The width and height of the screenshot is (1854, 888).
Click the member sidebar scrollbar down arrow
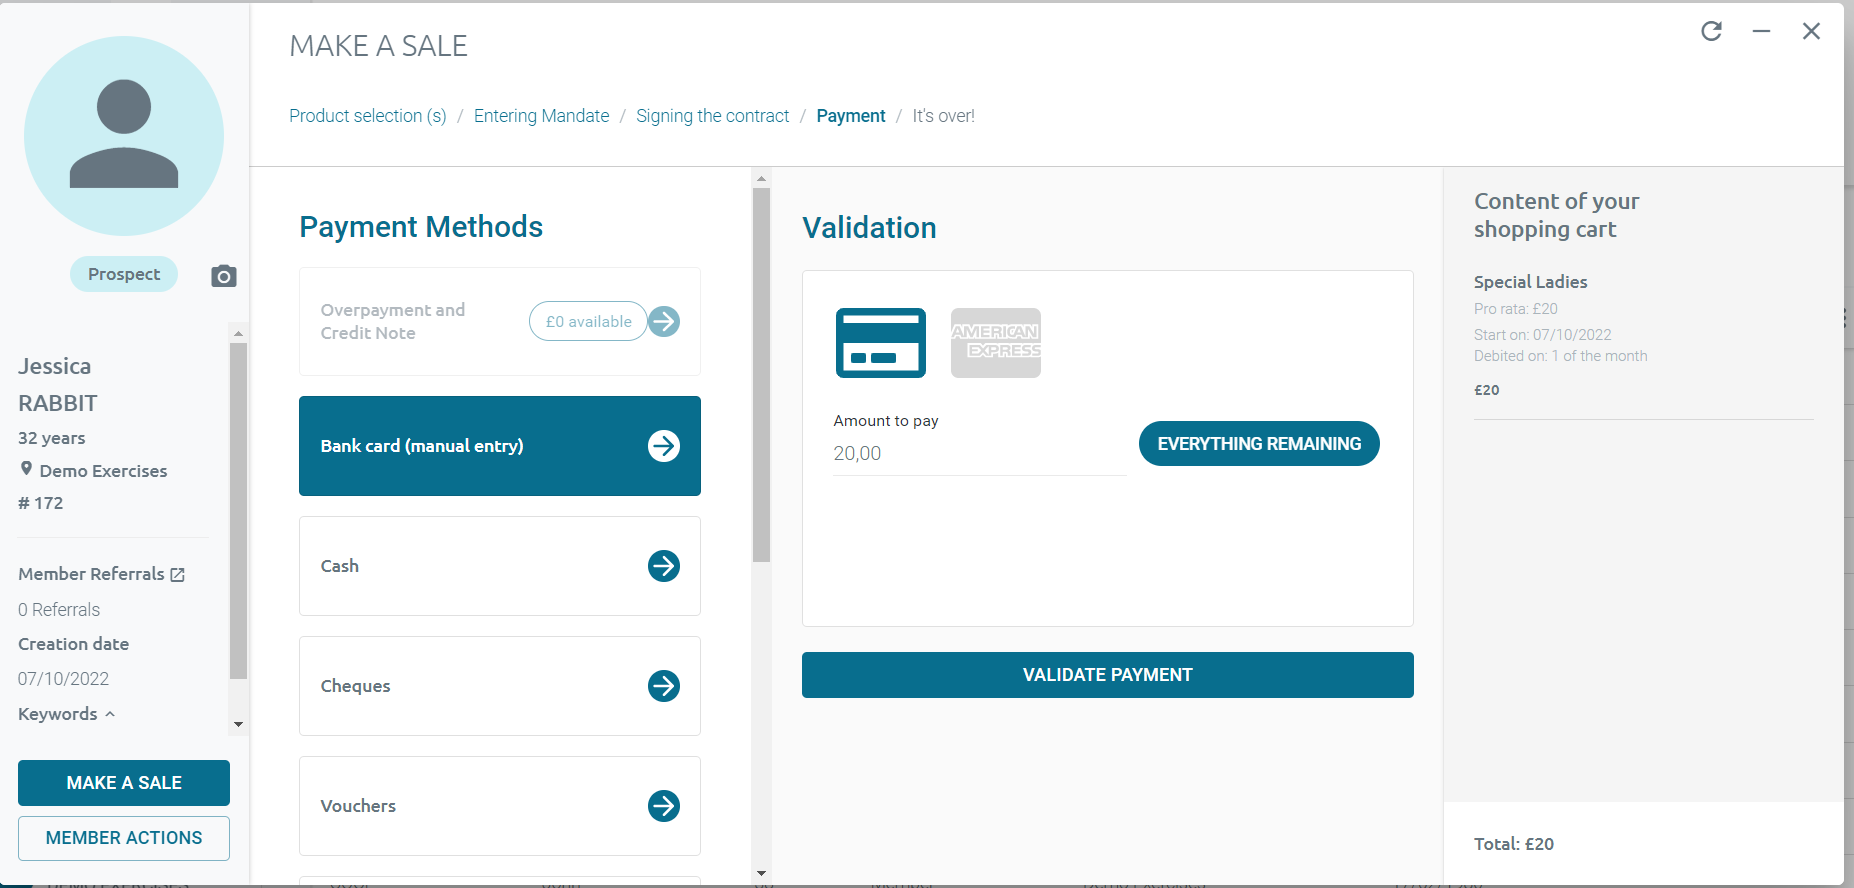point(238,724)
